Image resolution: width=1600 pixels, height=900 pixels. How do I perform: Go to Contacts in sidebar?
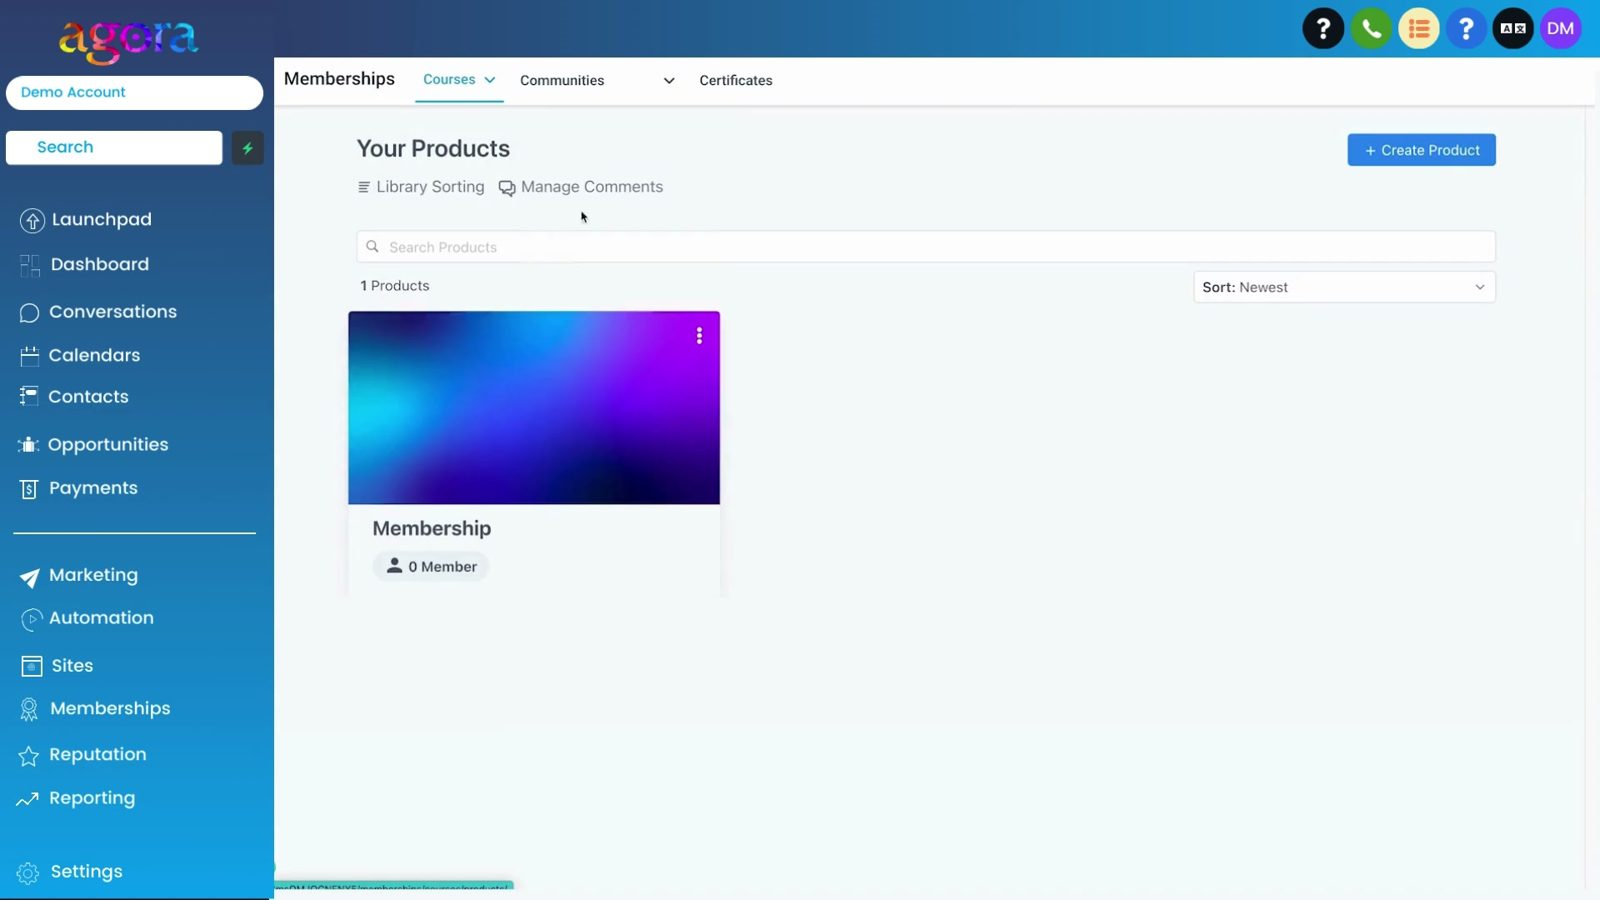pyautogui.click(x=74, y=397)
